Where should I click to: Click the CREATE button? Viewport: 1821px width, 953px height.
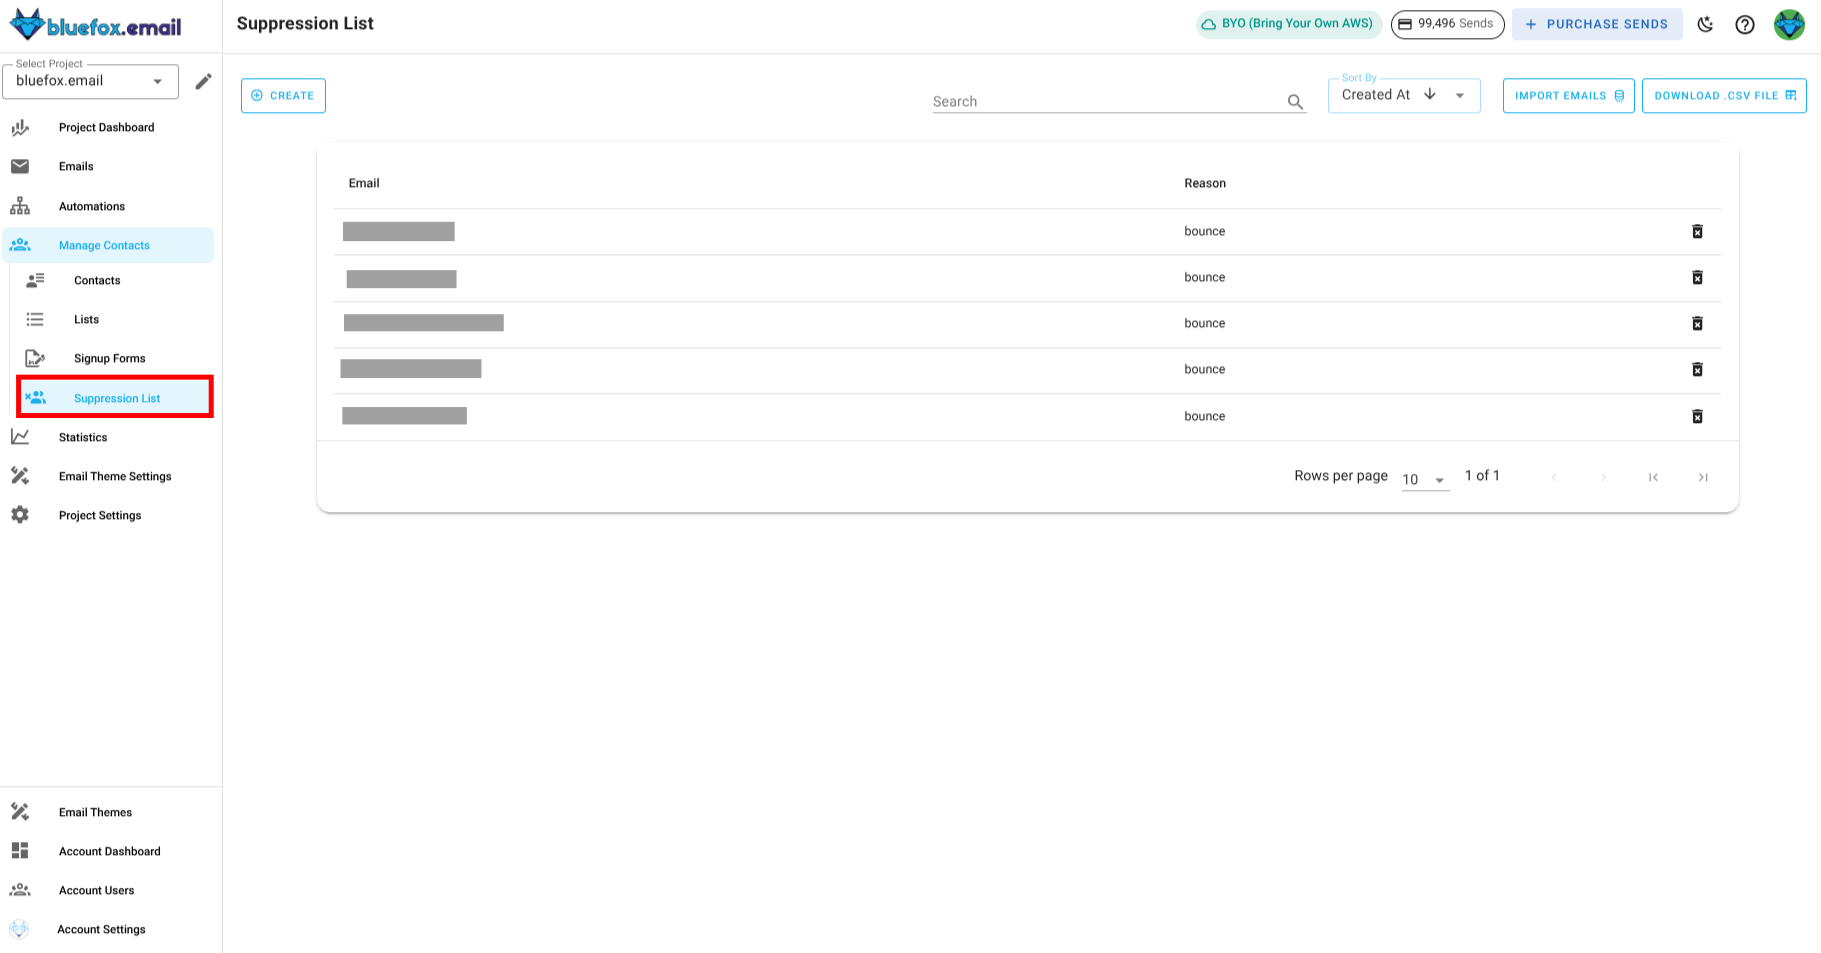coord(283,95)
